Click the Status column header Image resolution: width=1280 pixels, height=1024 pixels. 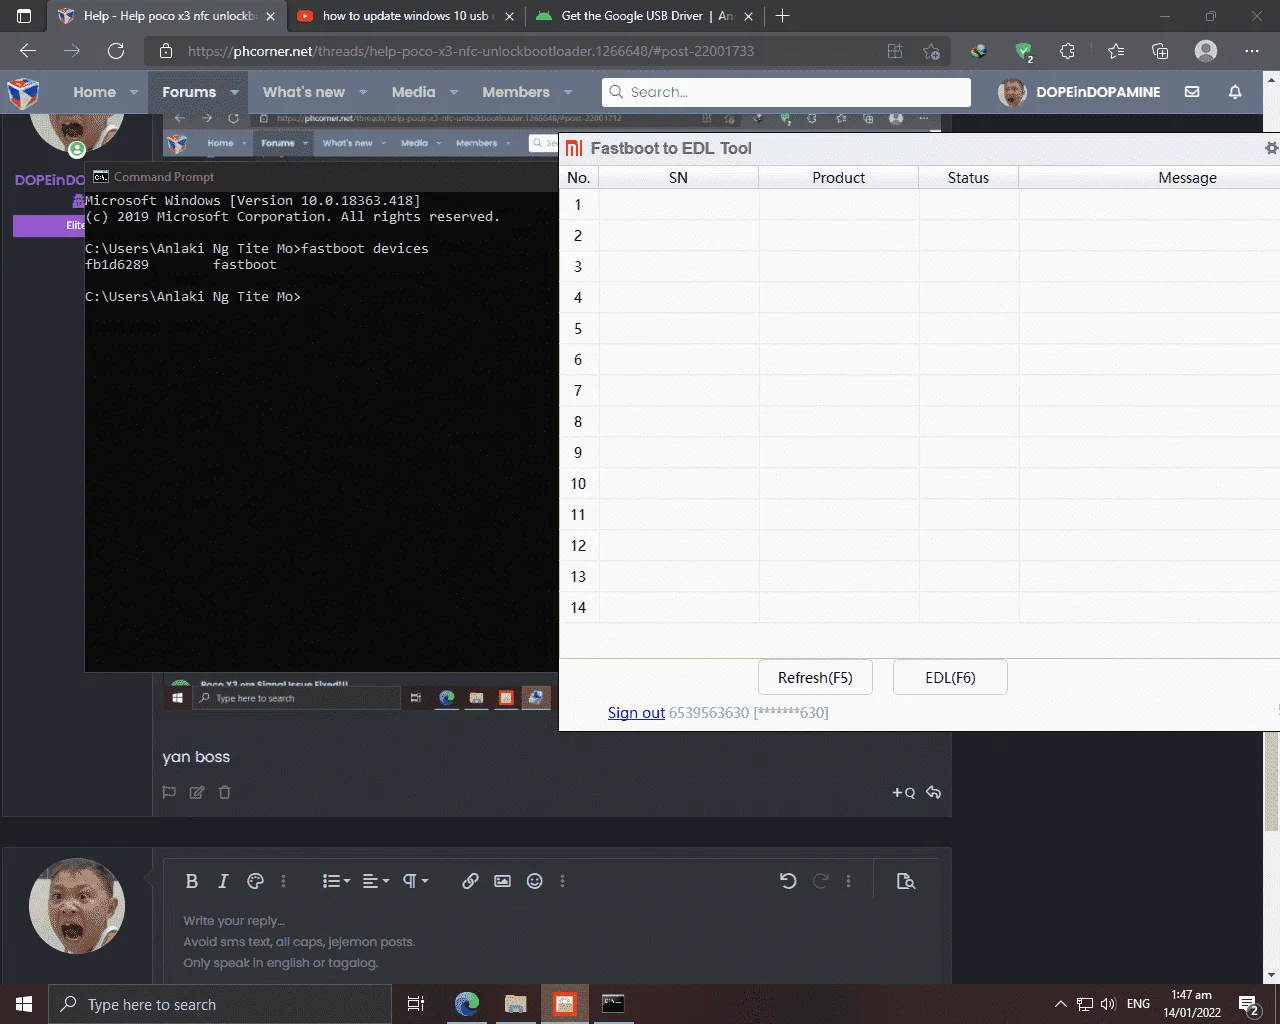coord(968,177)
